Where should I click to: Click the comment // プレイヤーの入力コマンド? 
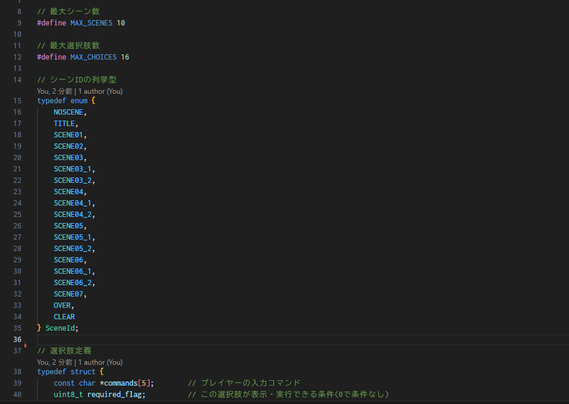[244, 383]
